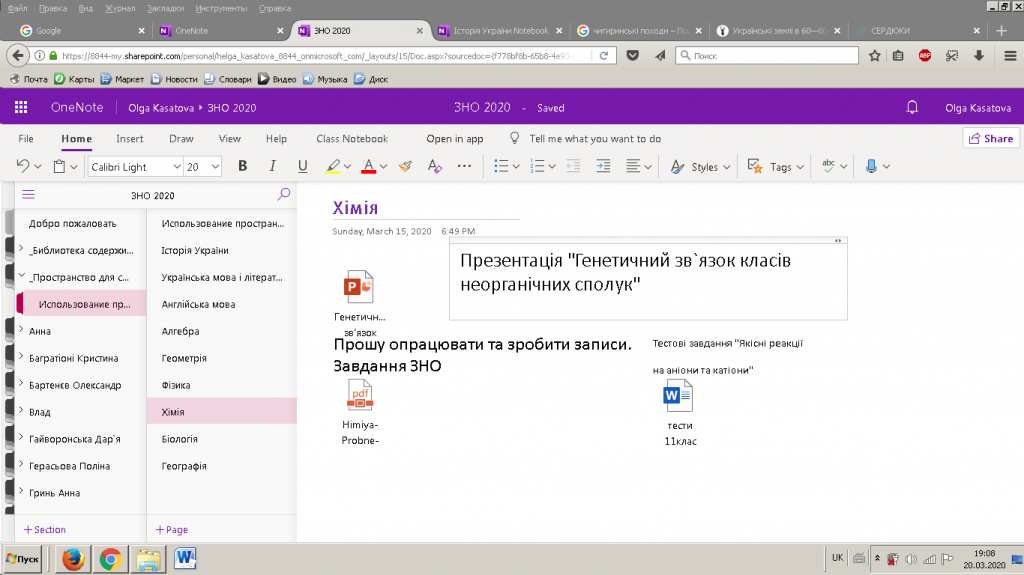1024x575 pixels.
Task: Expand the Анна section group
Action: coord(22,329)
